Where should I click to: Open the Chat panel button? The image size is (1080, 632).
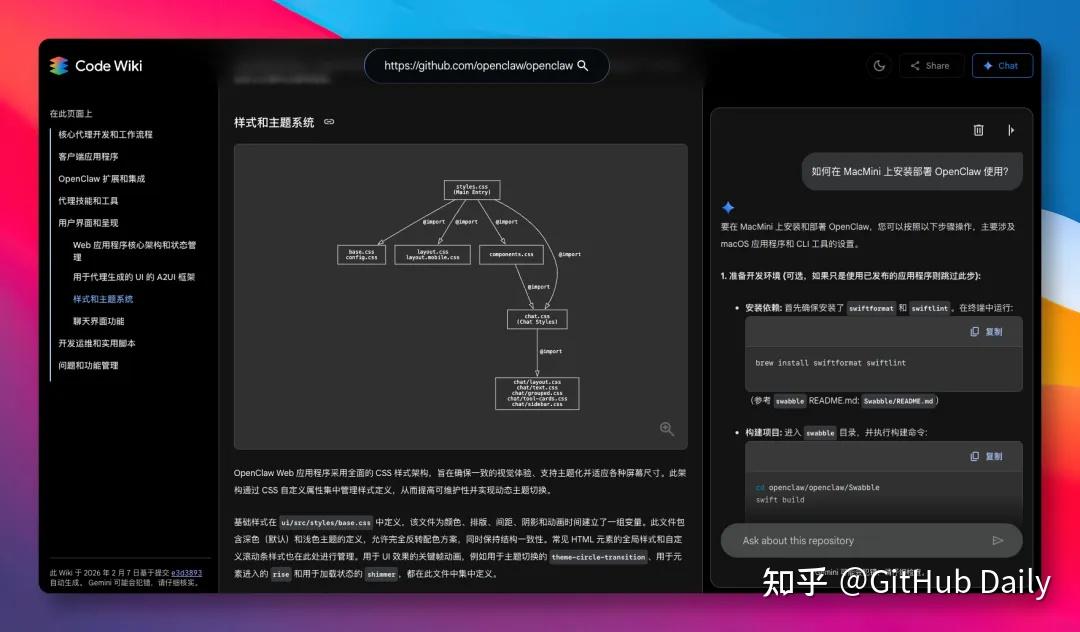coord(1001,66)
